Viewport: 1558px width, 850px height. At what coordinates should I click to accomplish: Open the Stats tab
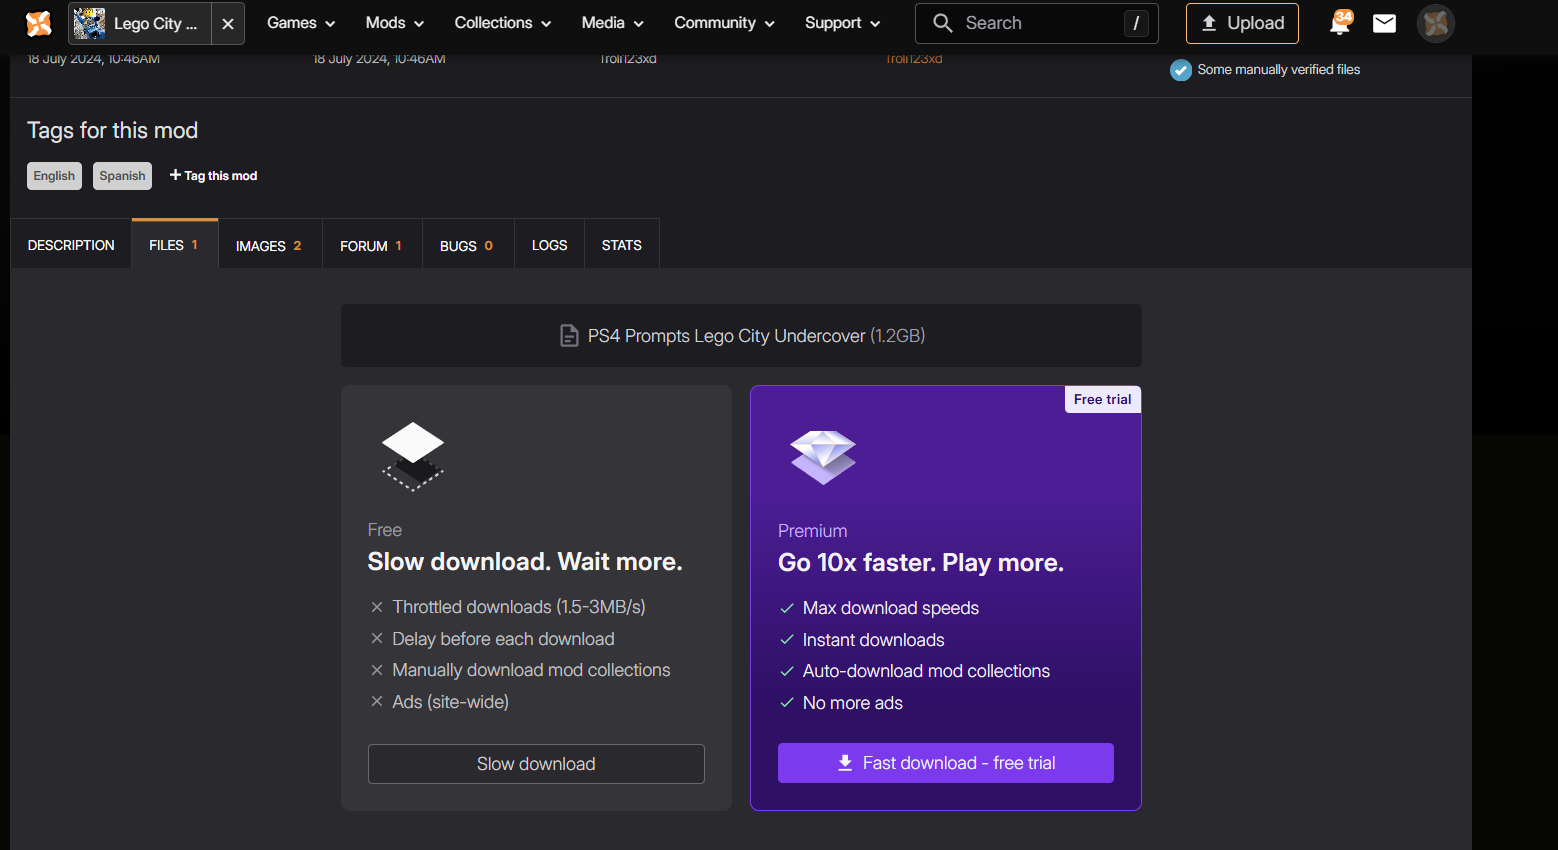[621, 245]
